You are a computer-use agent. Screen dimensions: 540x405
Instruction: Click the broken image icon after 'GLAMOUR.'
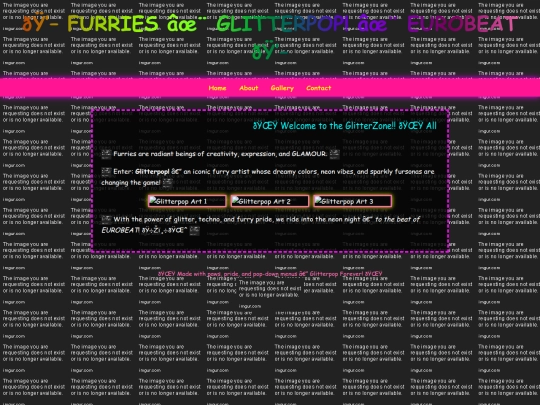pyautogui.click(x=334, y=154)
